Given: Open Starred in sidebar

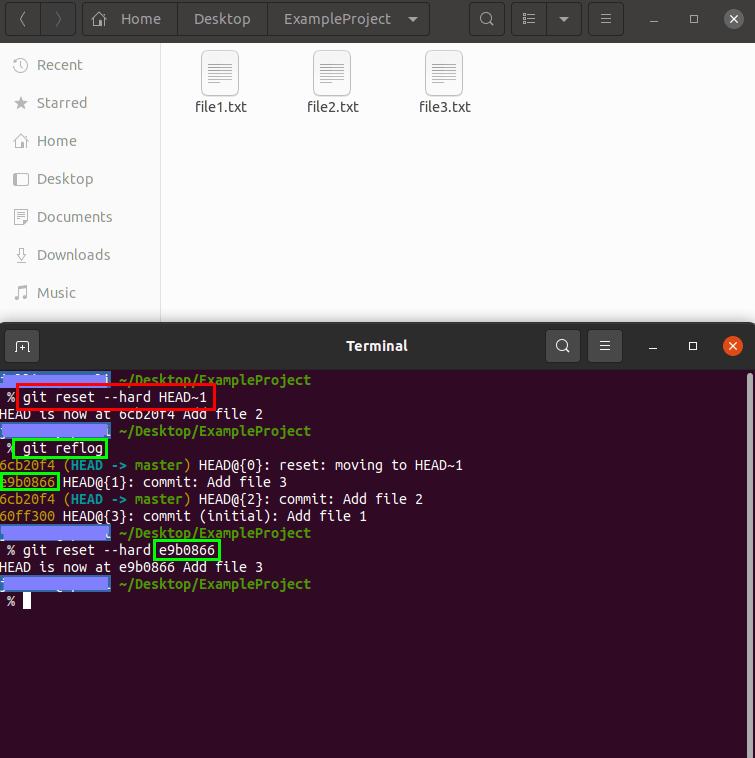Looking at the screenshot, I should click(80, 103).
